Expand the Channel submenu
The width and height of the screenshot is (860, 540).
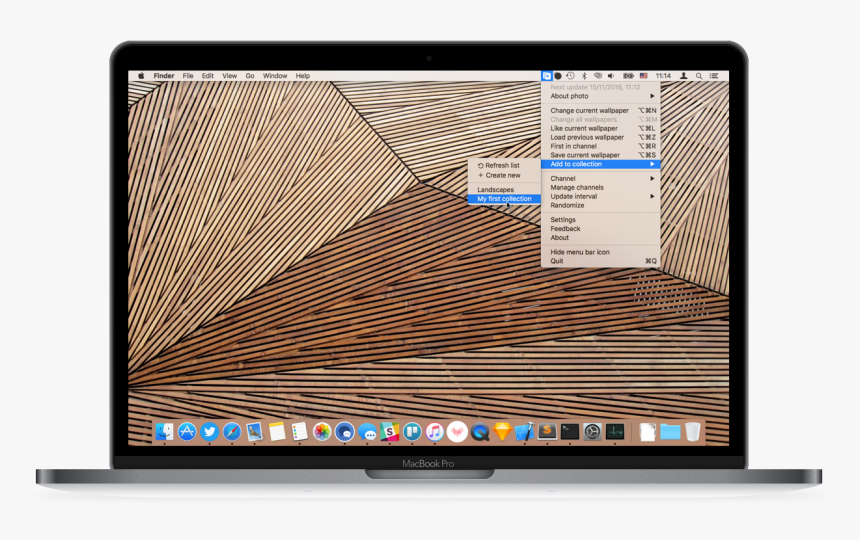601,178
